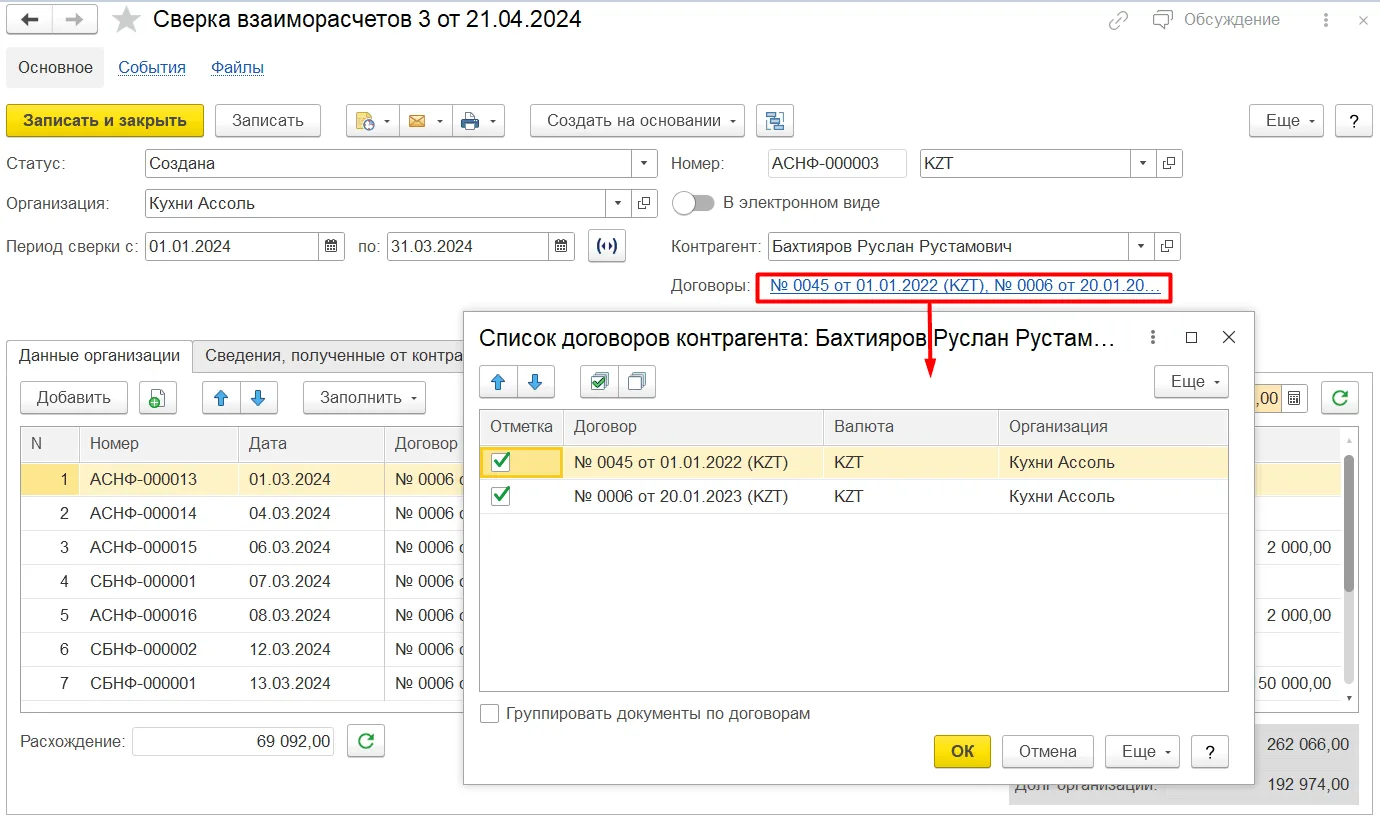Uncheck contract № 0006 от 20.01.2023
1380x825 pixels.
click(501, 496)
